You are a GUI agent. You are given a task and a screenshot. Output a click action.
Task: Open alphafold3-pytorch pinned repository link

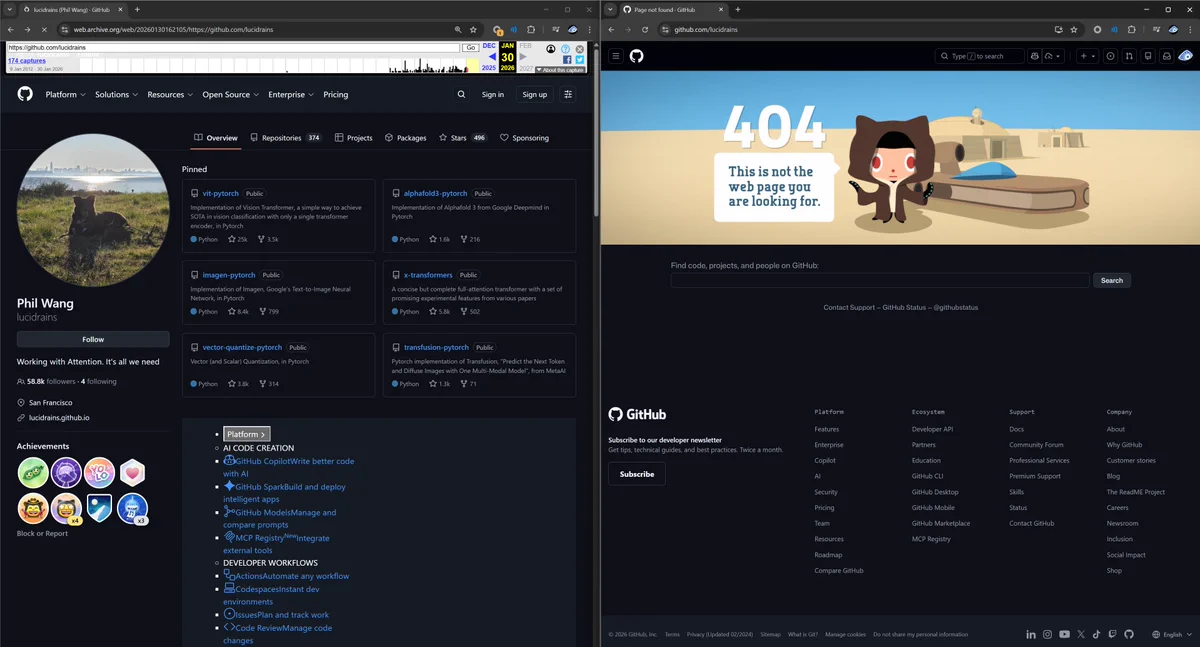point(436,193)
